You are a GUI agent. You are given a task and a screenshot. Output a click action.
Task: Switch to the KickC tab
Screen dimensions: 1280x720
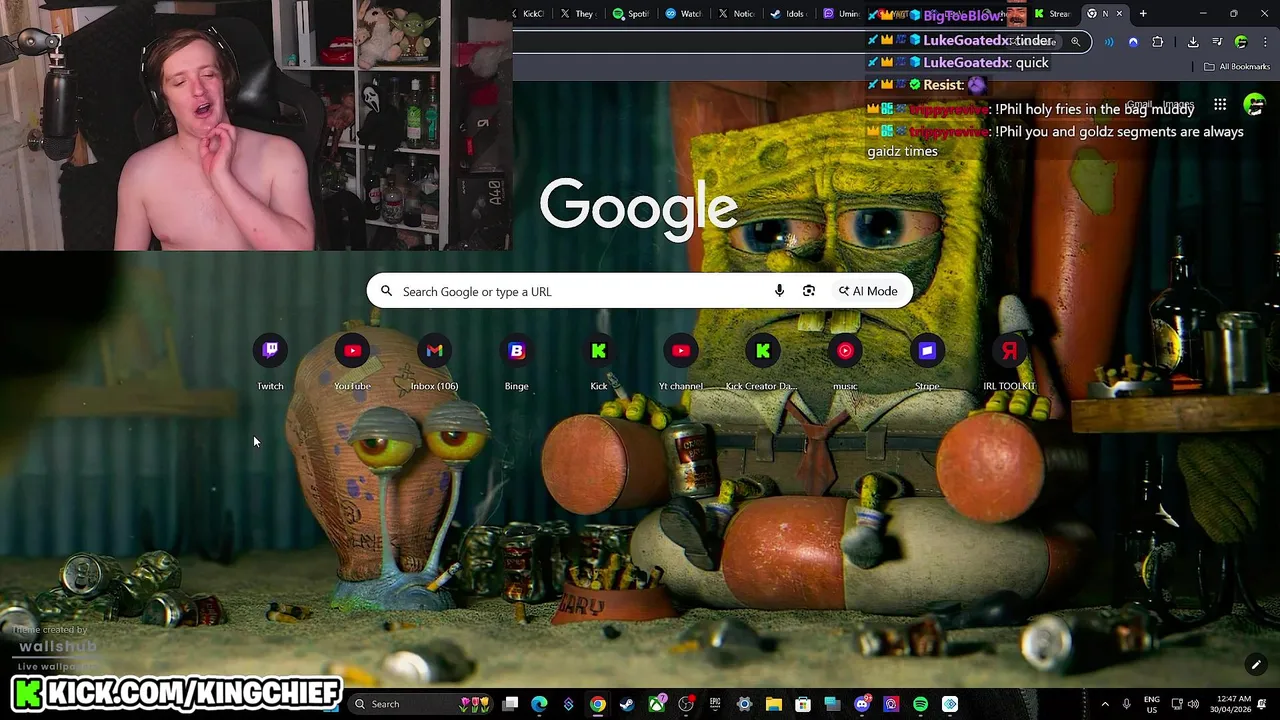pyautogui.click(x=528, y=14)
